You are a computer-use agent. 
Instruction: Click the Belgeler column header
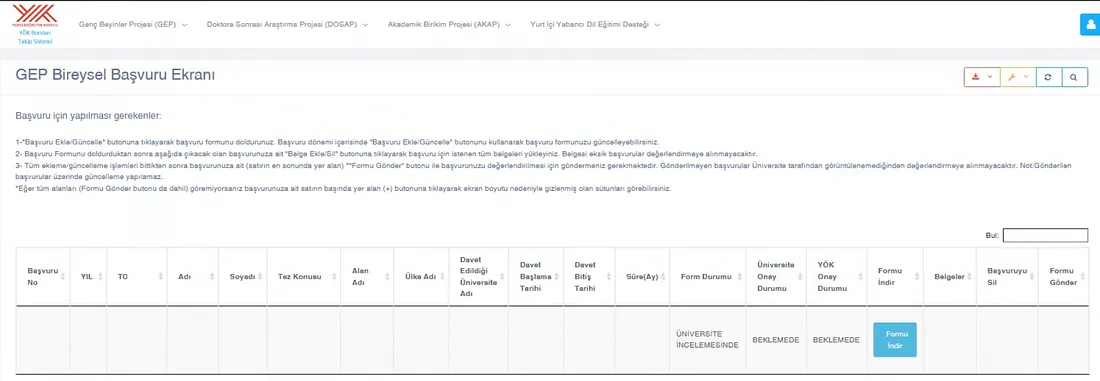(950, 276)
